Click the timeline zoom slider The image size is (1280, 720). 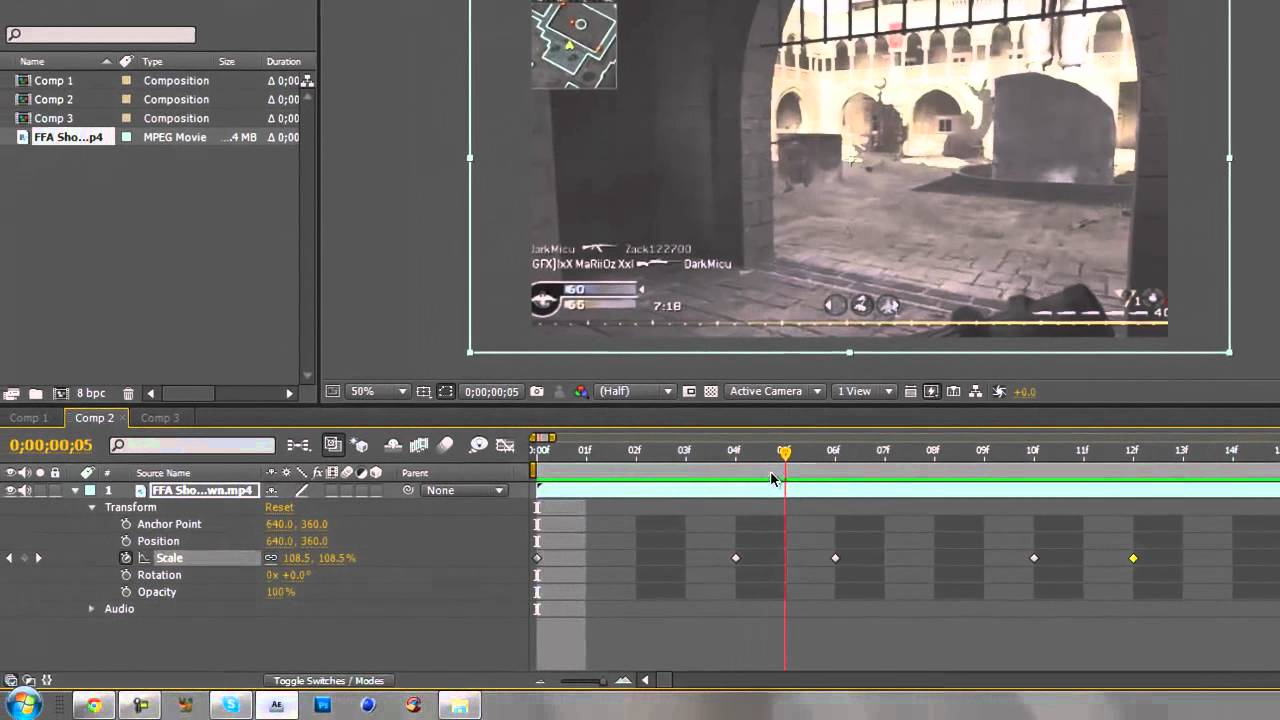click(x=582, y=681)
